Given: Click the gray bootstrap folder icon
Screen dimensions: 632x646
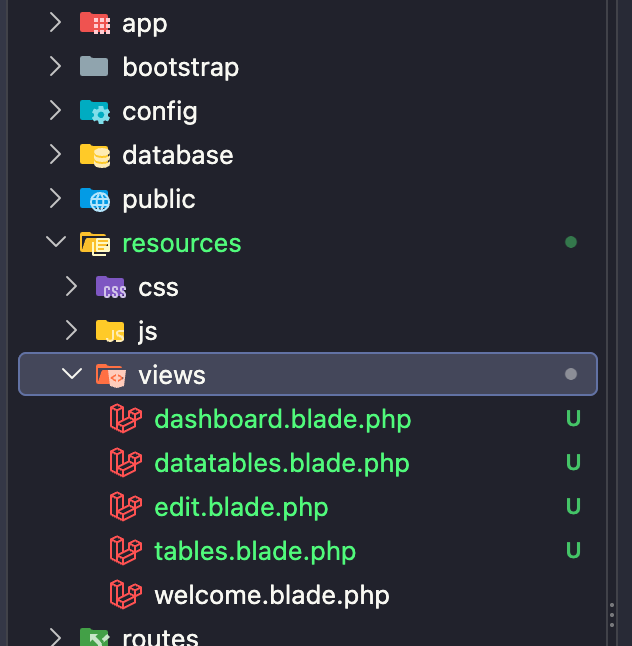Looking at the screenshot, I should click(x=94, y=66).
